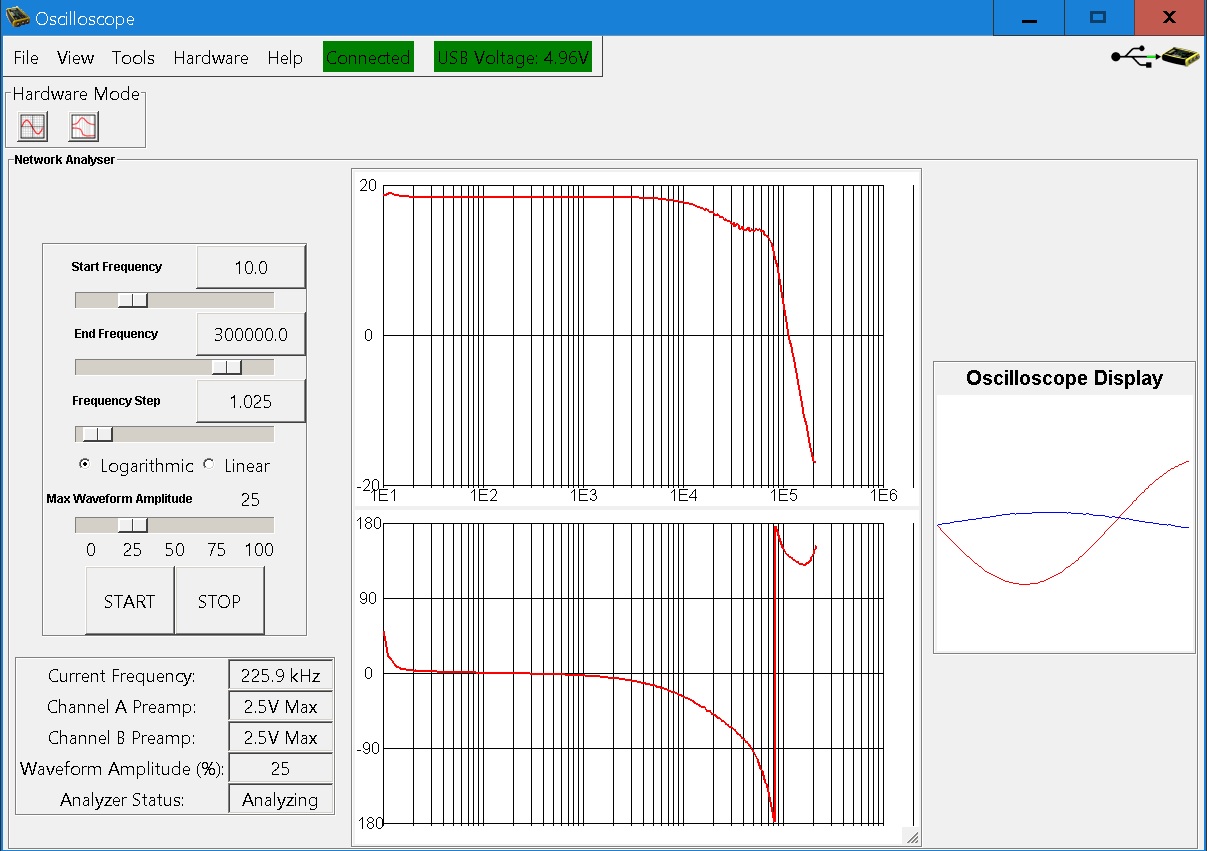Click the Start Frequency slider handle
Screen dimensions: 1207x851
click(x=131, y=300)
